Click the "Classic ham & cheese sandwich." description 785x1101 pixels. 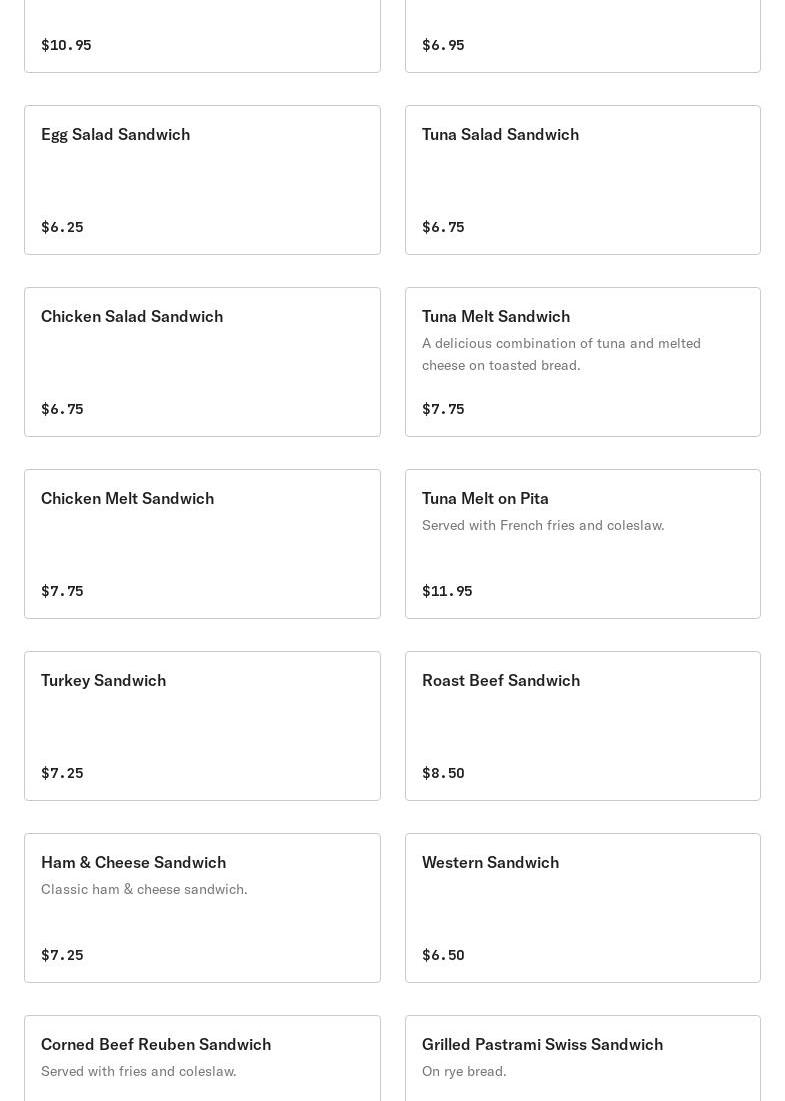144,889
